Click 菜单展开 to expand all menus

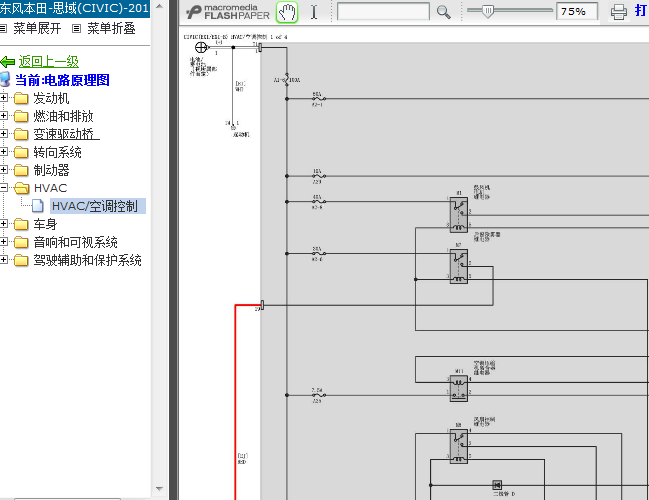pyautogui.click(x=37, y=28)
